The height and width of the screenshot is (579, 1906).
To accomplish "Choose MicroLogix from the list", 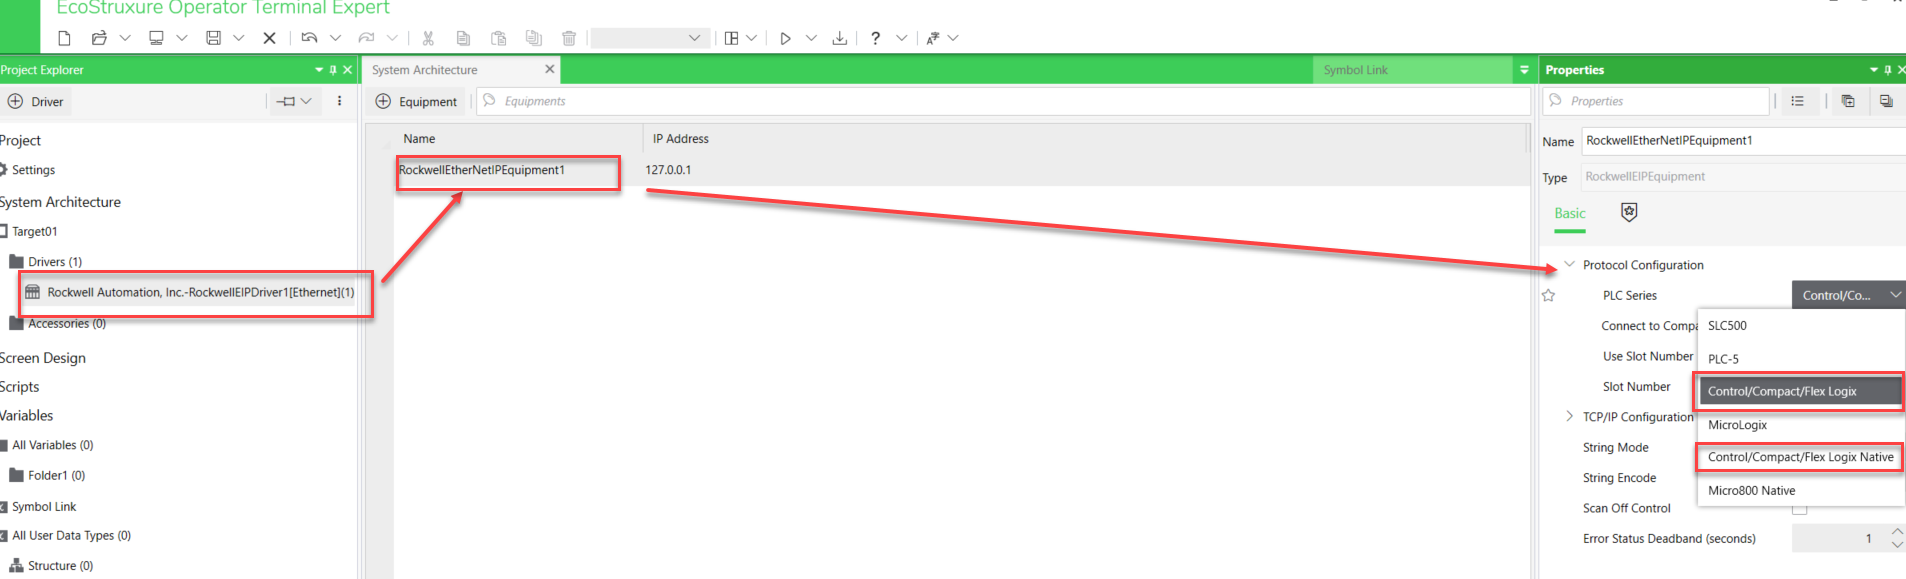I will (x=1800, y=425).
